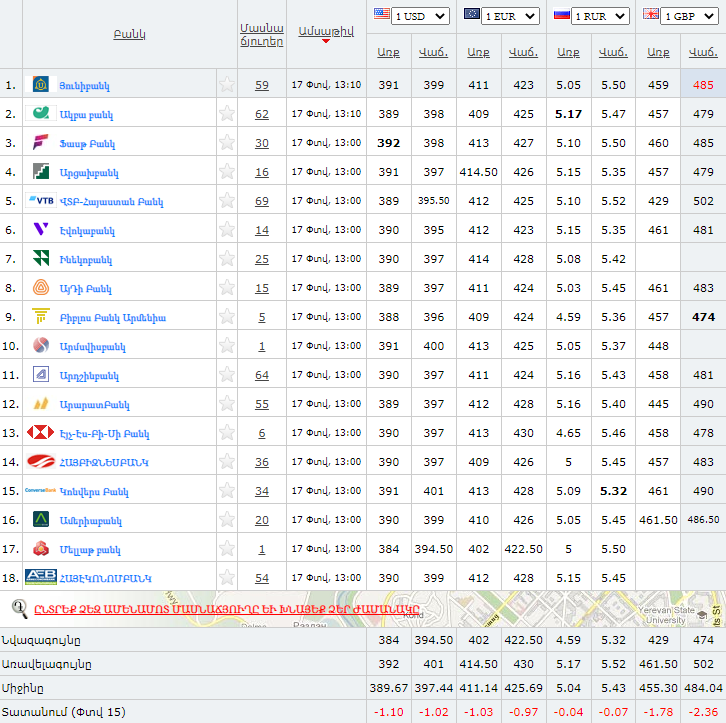Click the AEB logo in row 18

[41, 577]
